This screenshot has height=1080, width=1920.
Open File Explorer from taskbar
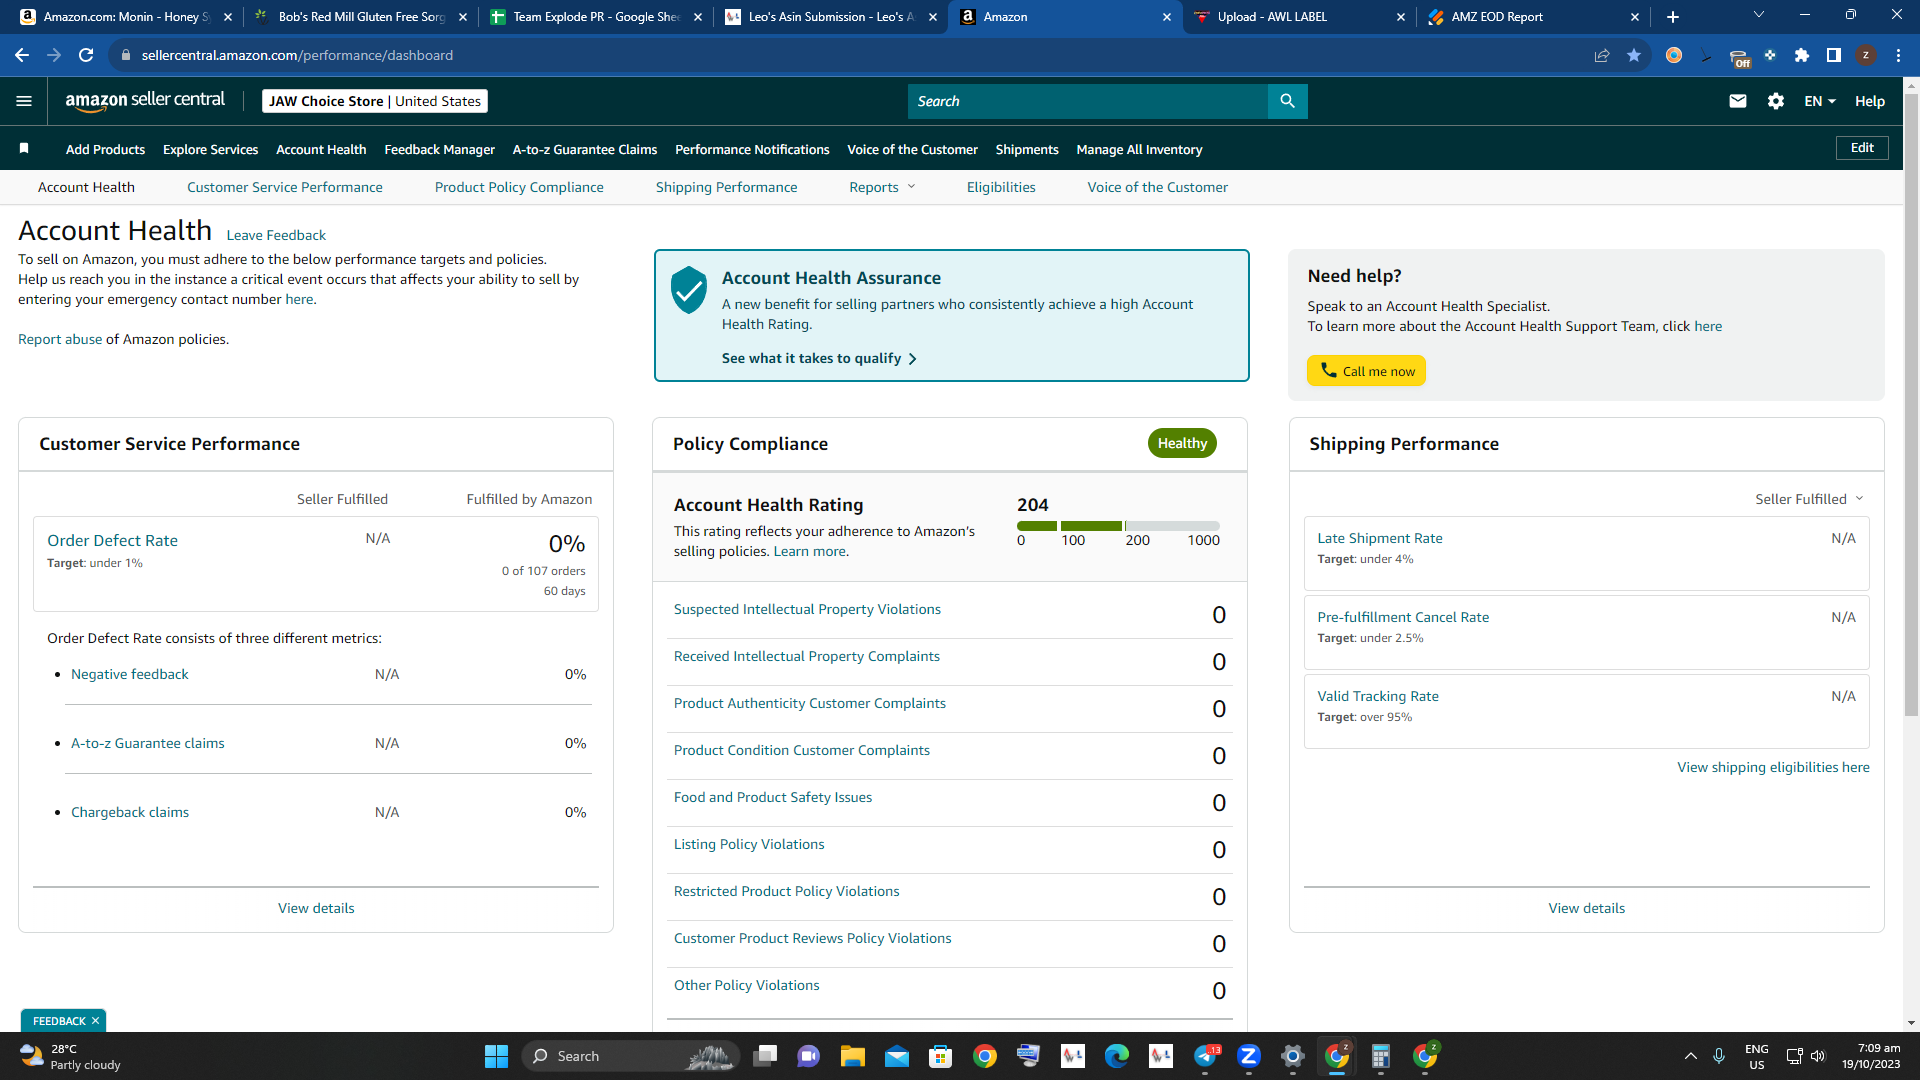853,1056
